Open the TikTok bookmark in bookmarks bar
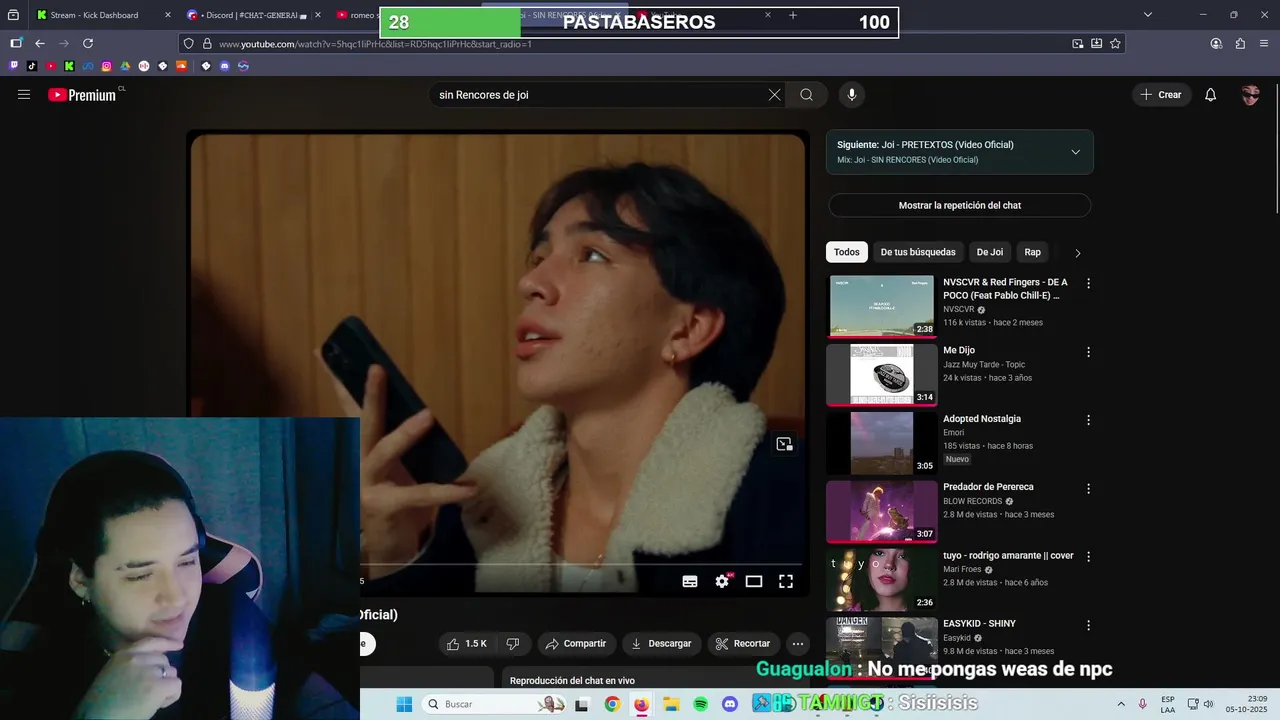Viewport: 1280px width, 720px height. (x=32, y=66)
